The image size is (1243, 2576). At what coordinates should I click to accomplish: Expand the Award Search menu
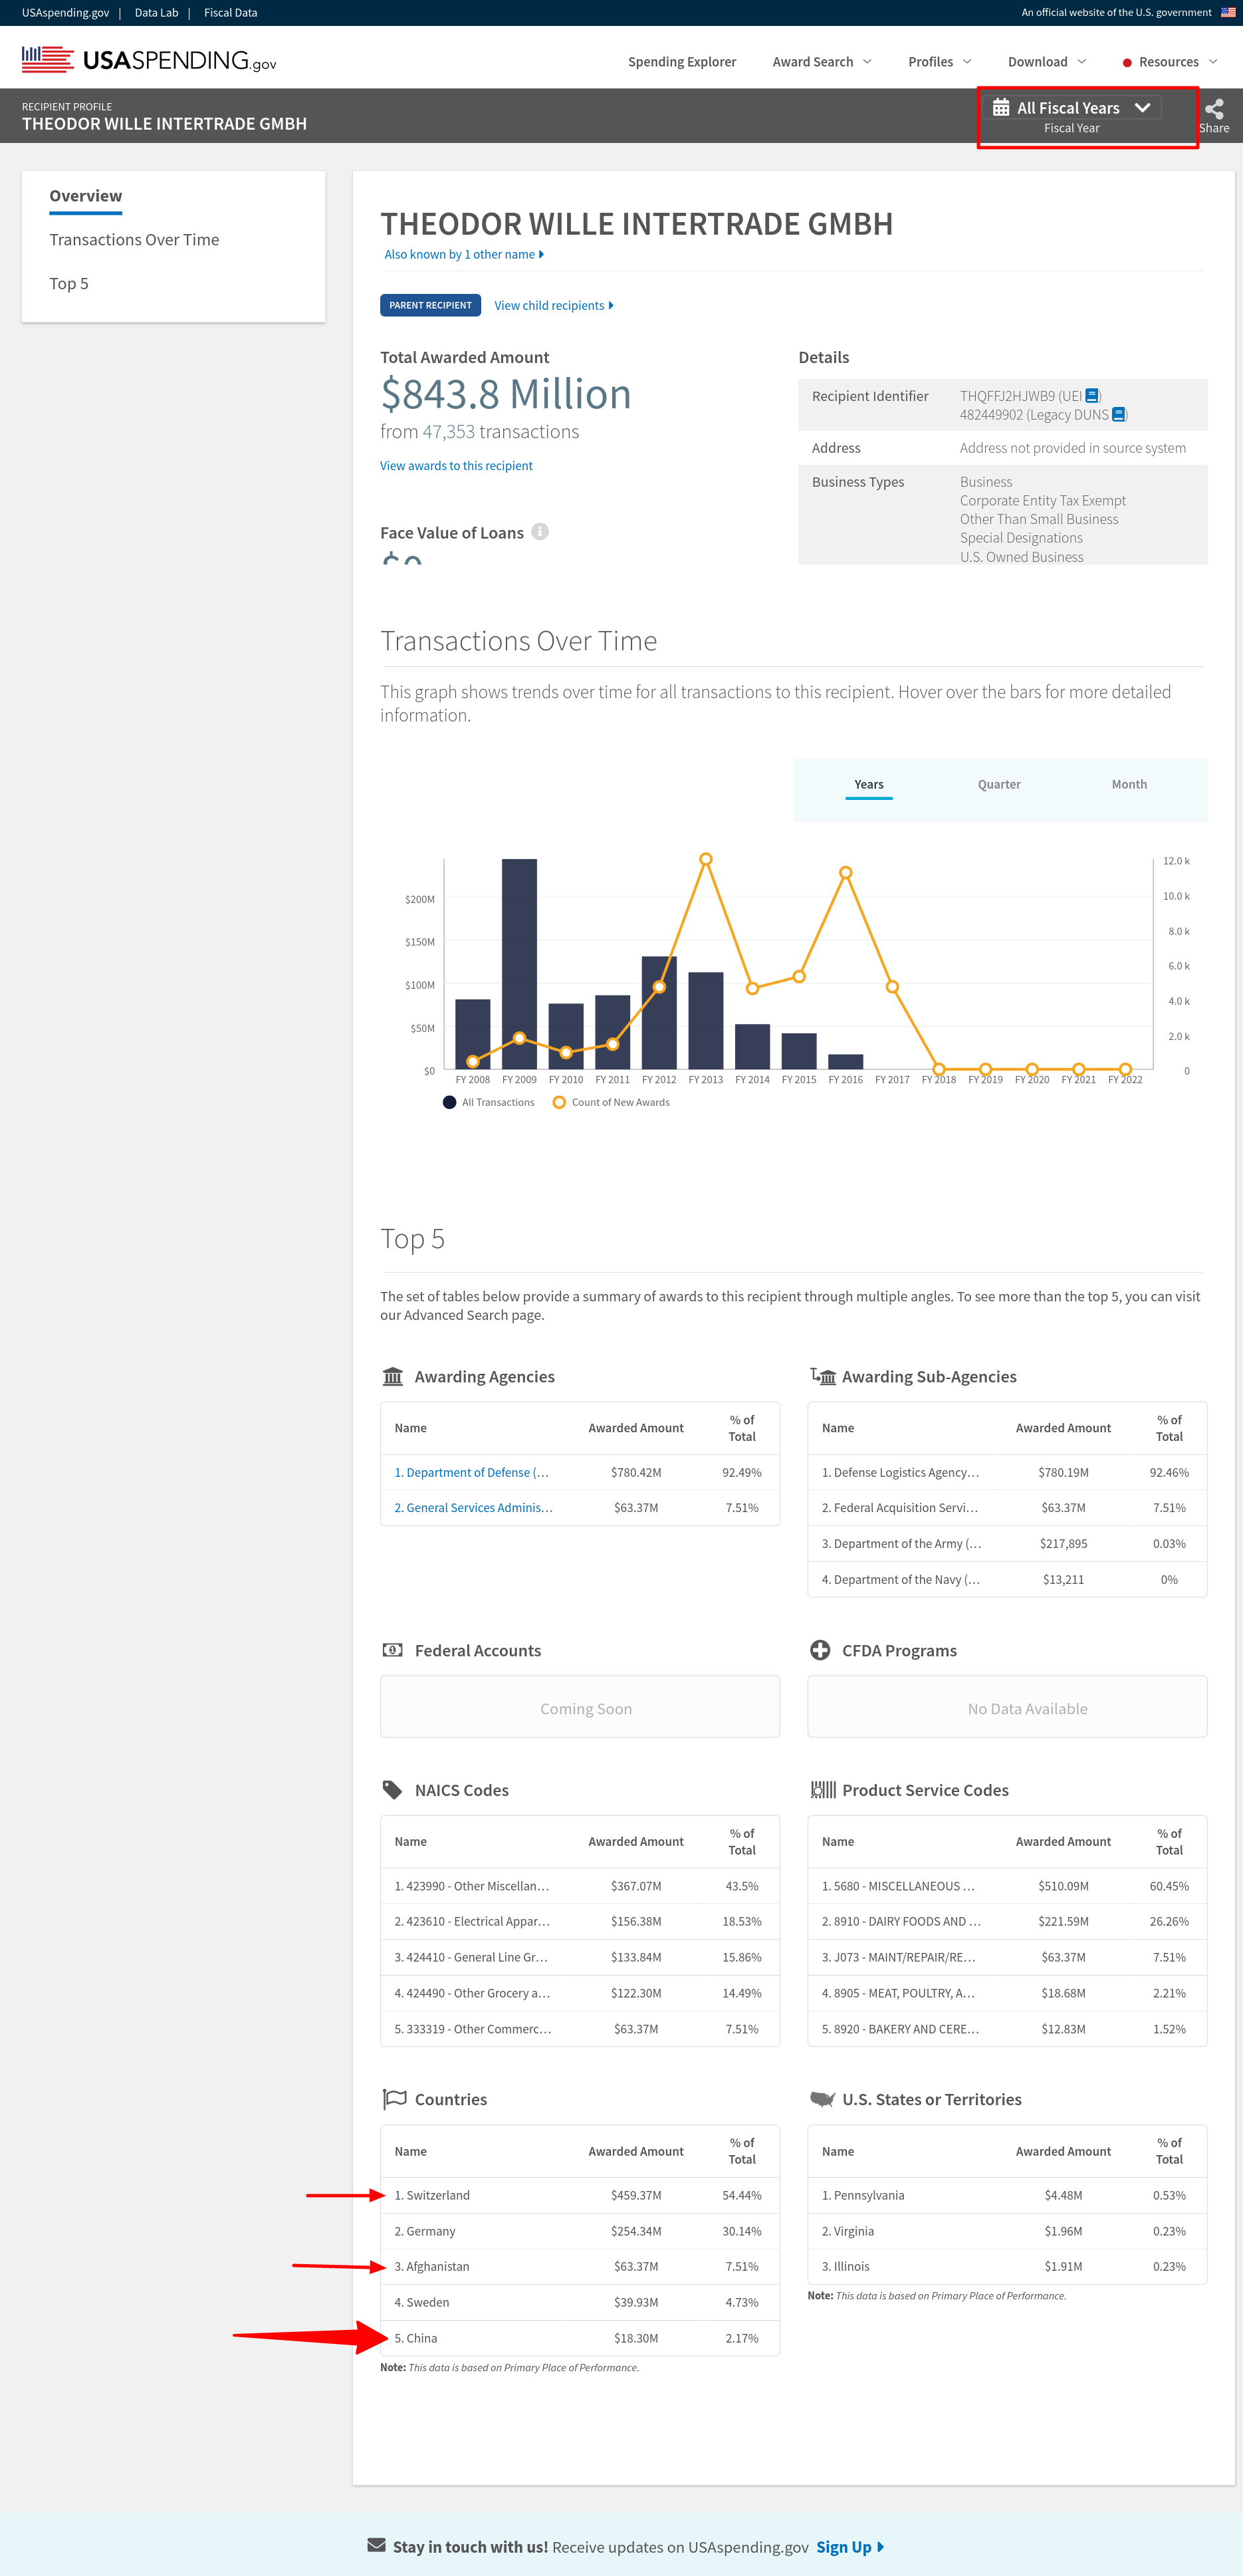click(822, 62)
